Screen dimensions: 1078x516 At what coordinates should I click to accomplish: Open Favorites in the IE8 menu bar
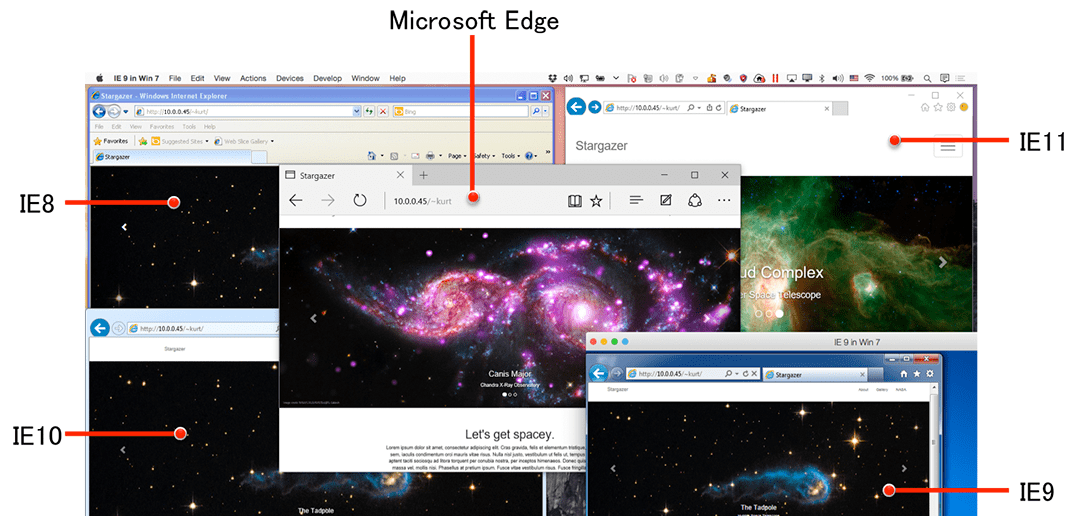[x=162, y=127]
